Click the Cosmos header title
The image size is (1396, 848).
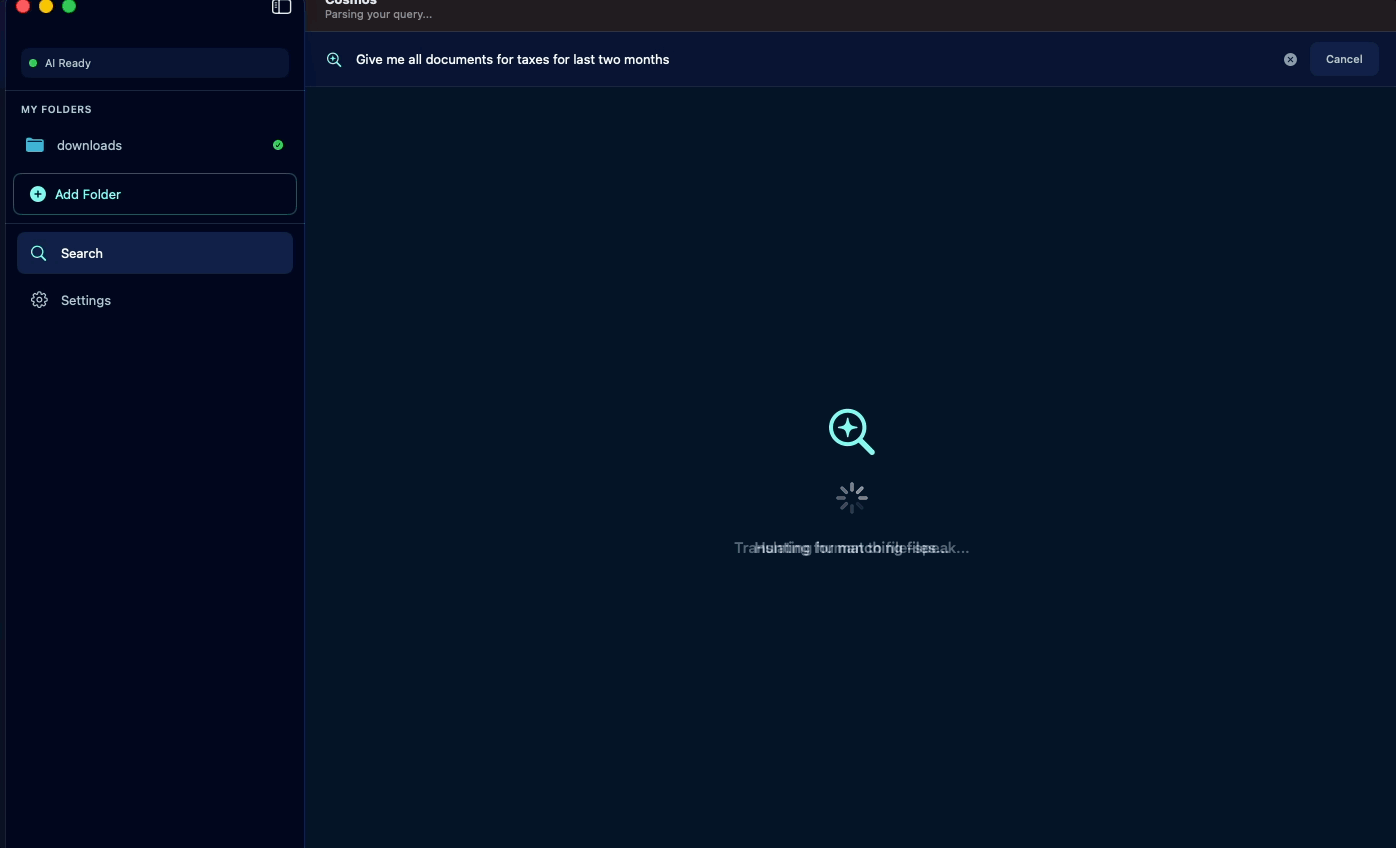click(350, 3)
